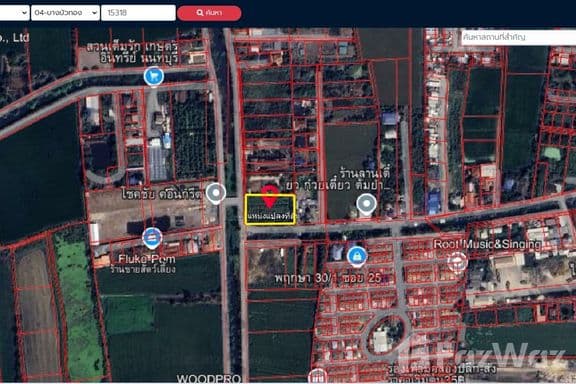Viewport: 576px width, 384px height.
Task: Click the parcel number field showing 15318
Action: point(138,13)
